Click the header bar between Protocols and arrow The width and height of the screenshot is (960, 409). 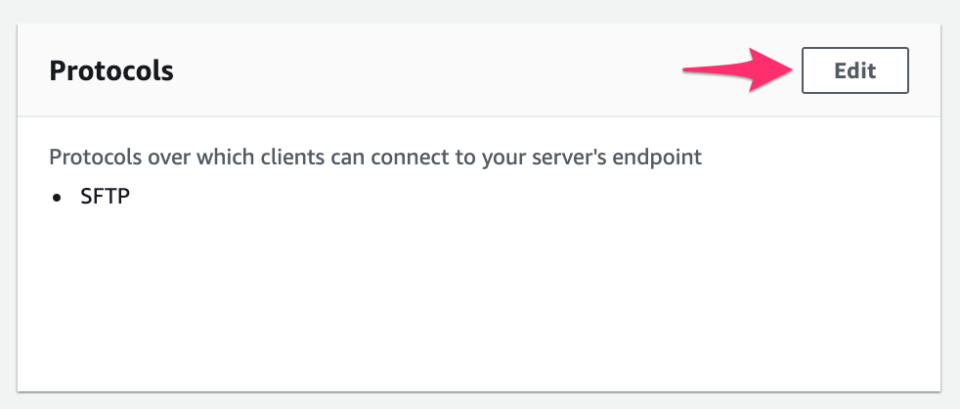coord(420,71)
